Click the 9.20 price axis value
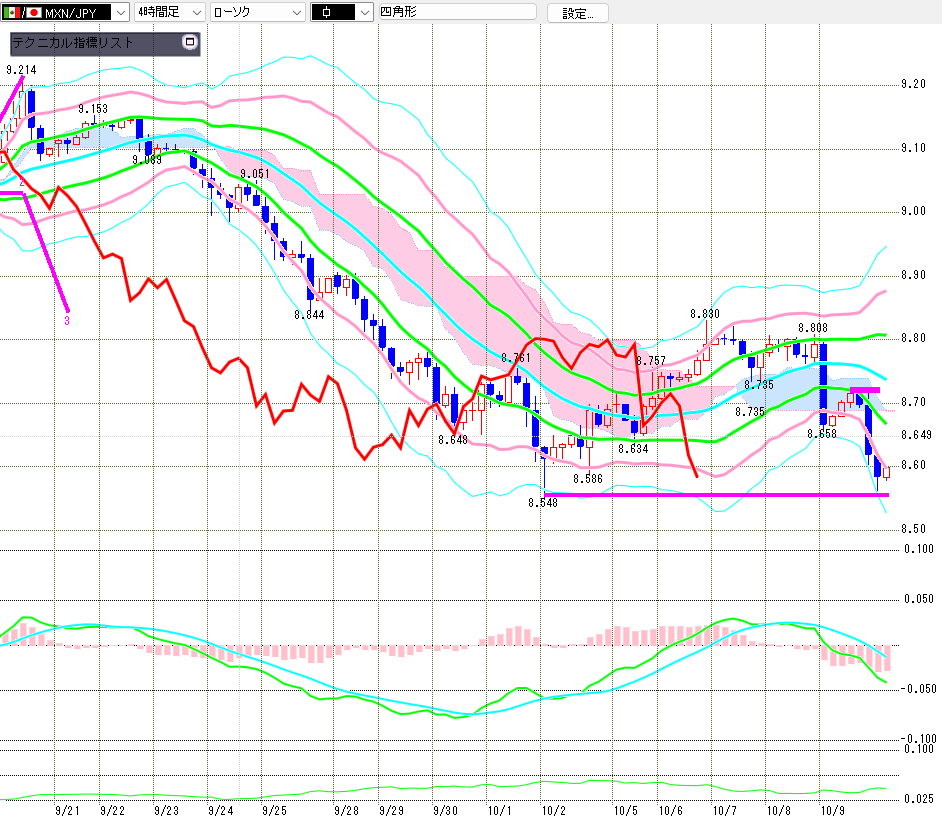The width and height of the screenshot is (942, 818). point(913,84)
